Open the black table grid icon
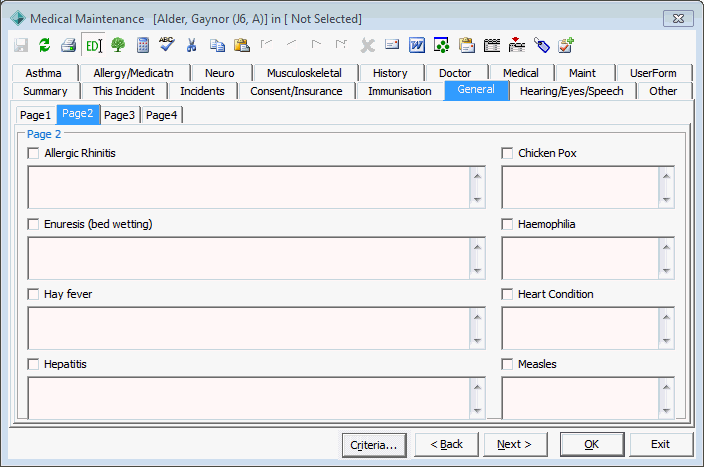This screenshot has height=467, width=704. tap(492, 45)
